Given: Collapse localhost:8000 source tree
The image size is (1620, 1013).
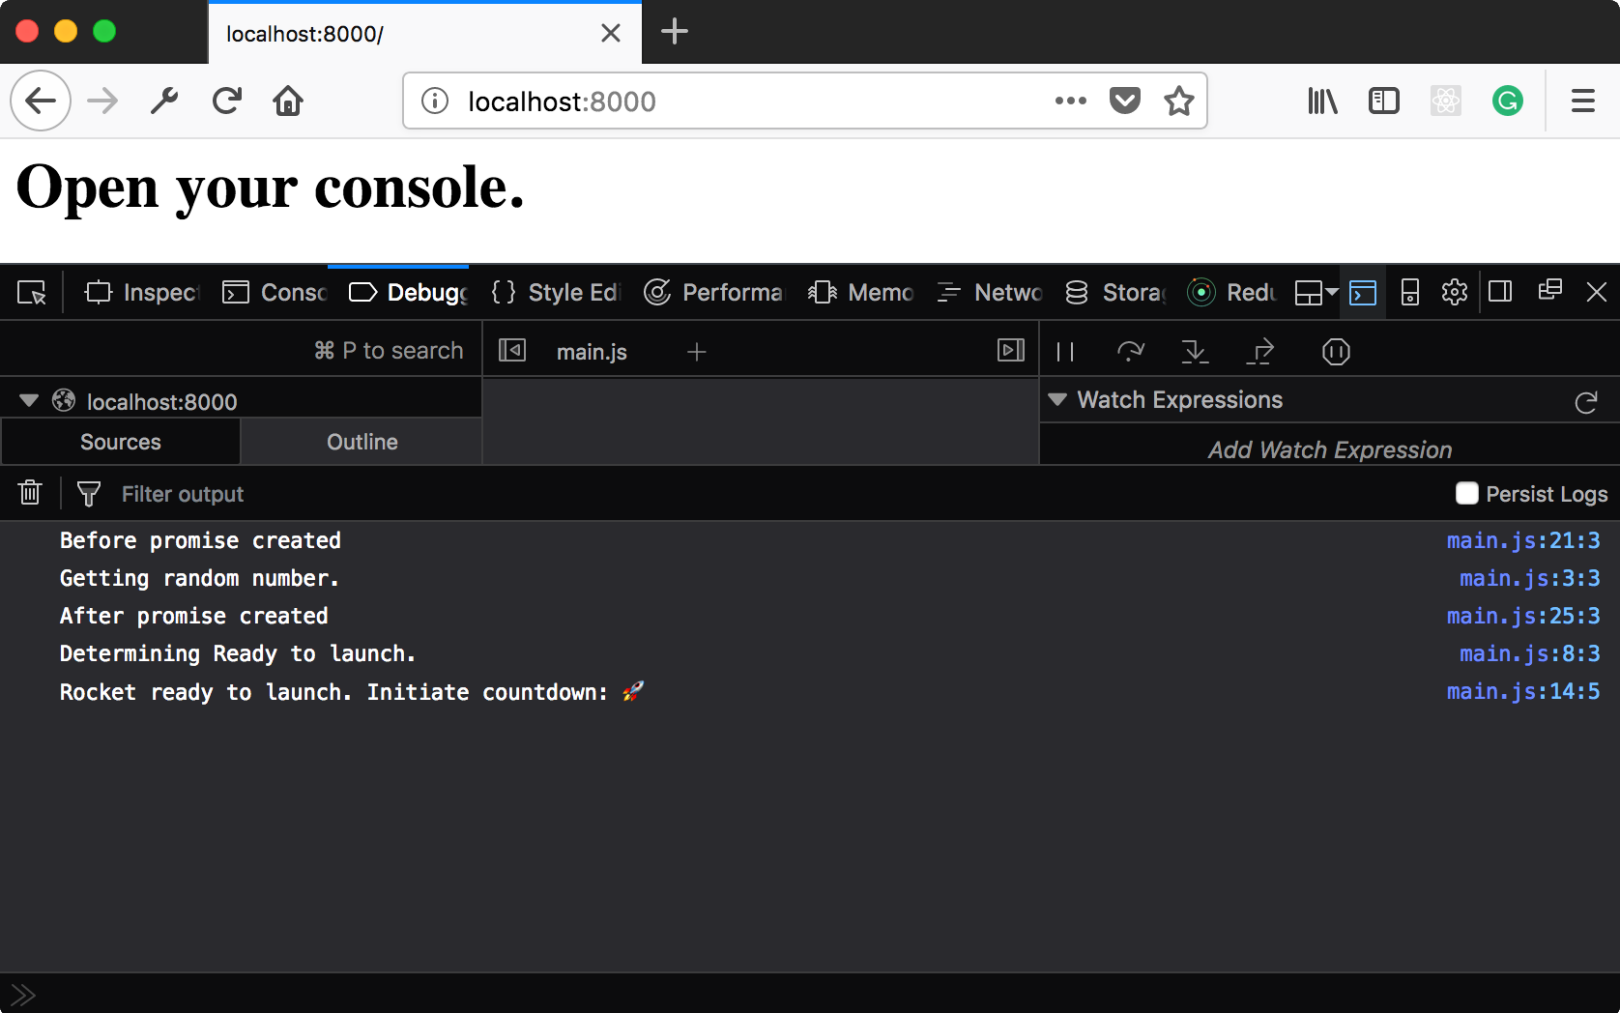Looking at the screenshot, I should tap(29, 401).
